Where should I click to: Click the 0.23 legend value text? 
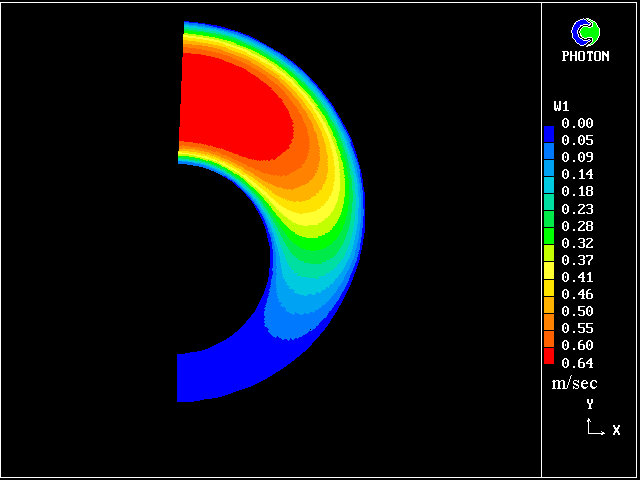tap(578, 209)
